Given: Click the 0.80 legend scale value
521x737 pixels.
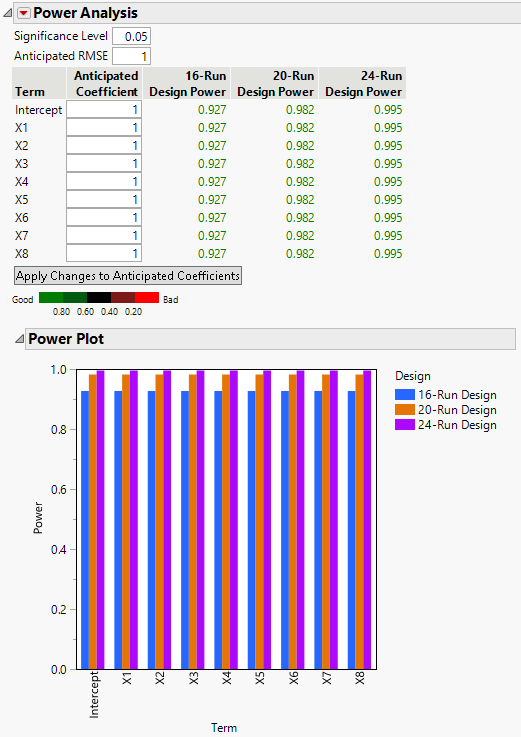Looking at the screenshot, I should 62,312.
